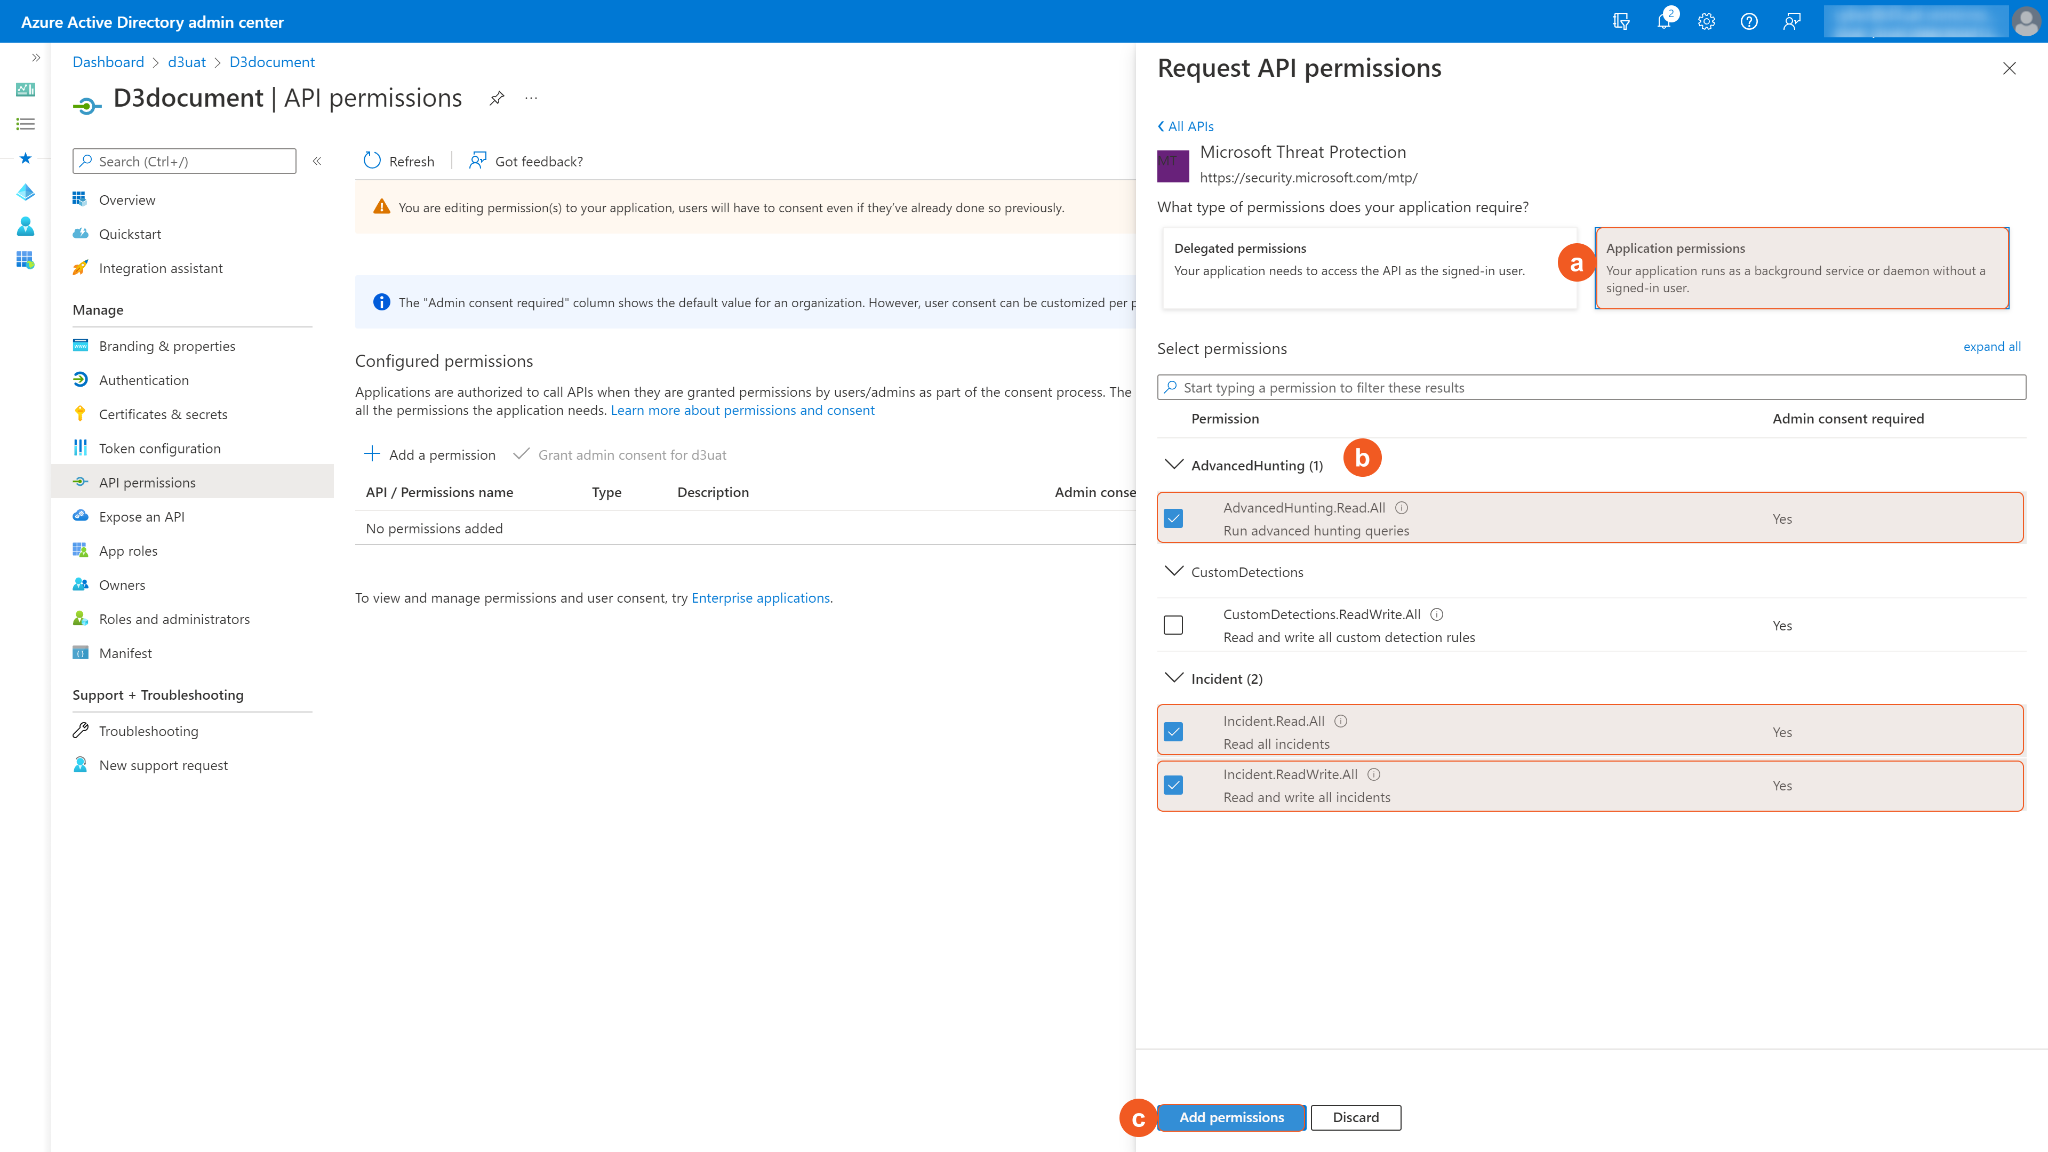The width and height of the screenshot is (2048, 1152).
Task: Uncheck AdvancedHunting.Read.All permission
Action: 1174,519
